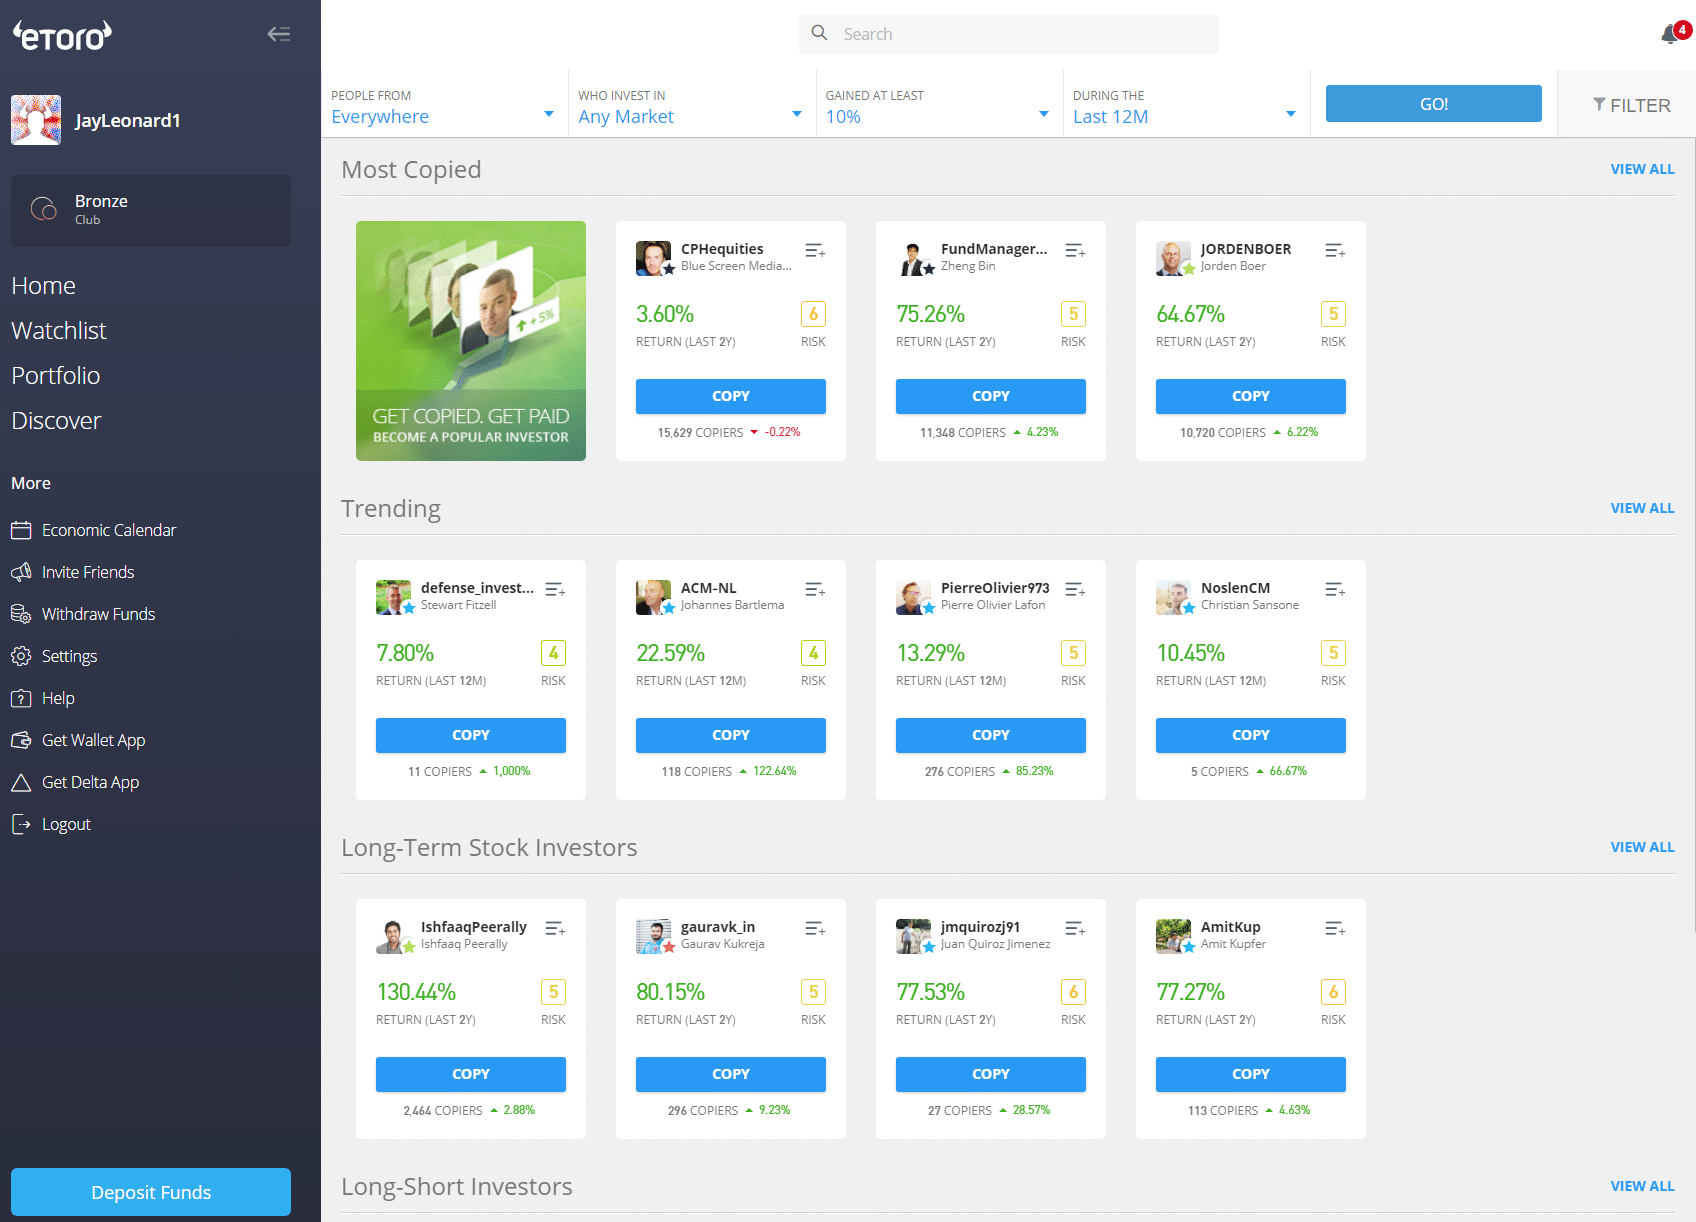Click in the Search field
Image resolution: width=1696 pixels, height=1222 pixels.
coord(1009,34)
